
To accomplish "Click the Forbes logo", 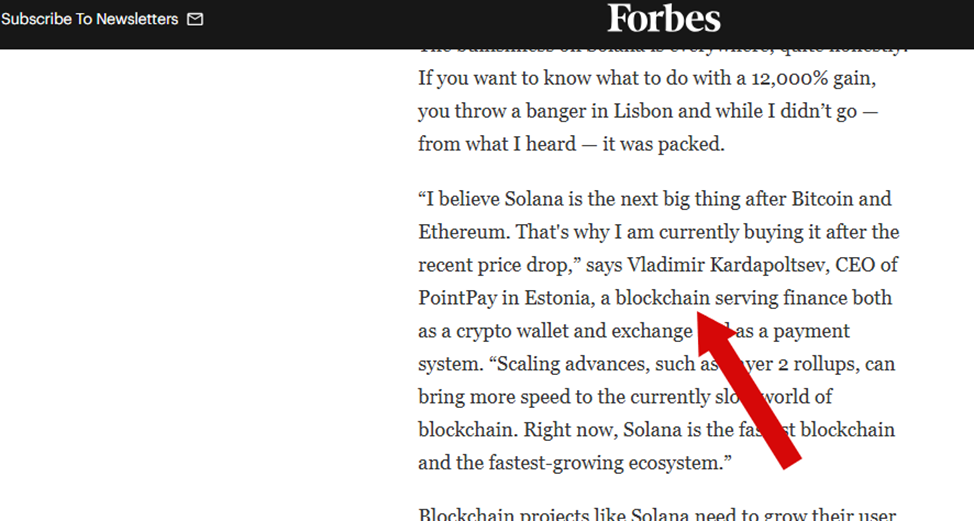I will [x=664, y=19].
